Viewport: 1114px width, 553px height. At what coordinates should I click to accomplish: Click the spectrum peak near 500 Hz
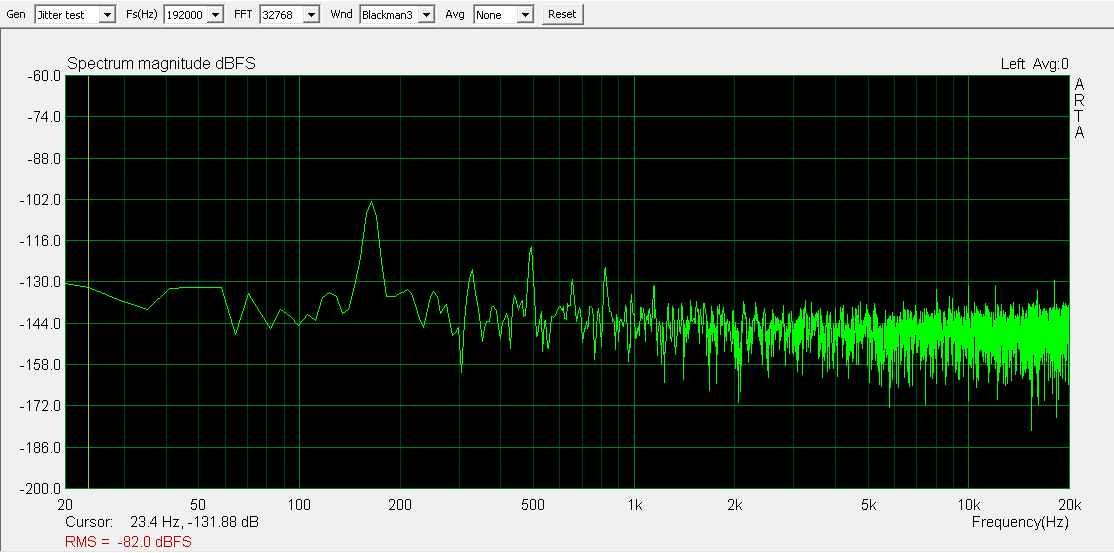531,248
